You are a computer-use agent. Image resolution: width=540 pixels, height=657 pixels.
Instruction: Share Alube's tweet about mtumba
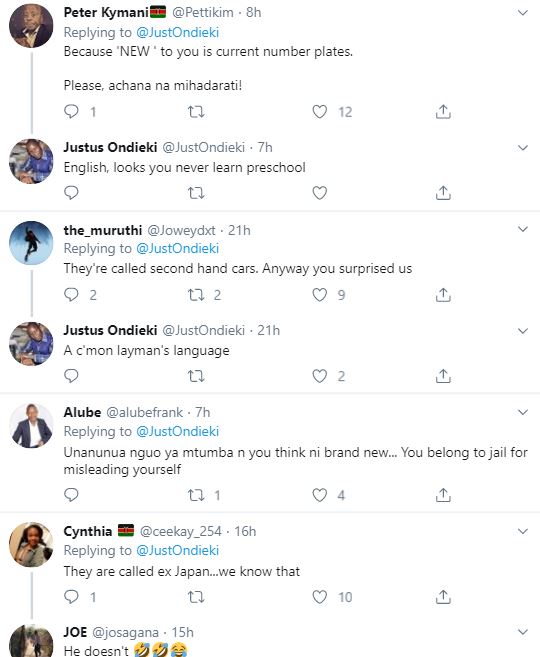click(x=443, y=495)
